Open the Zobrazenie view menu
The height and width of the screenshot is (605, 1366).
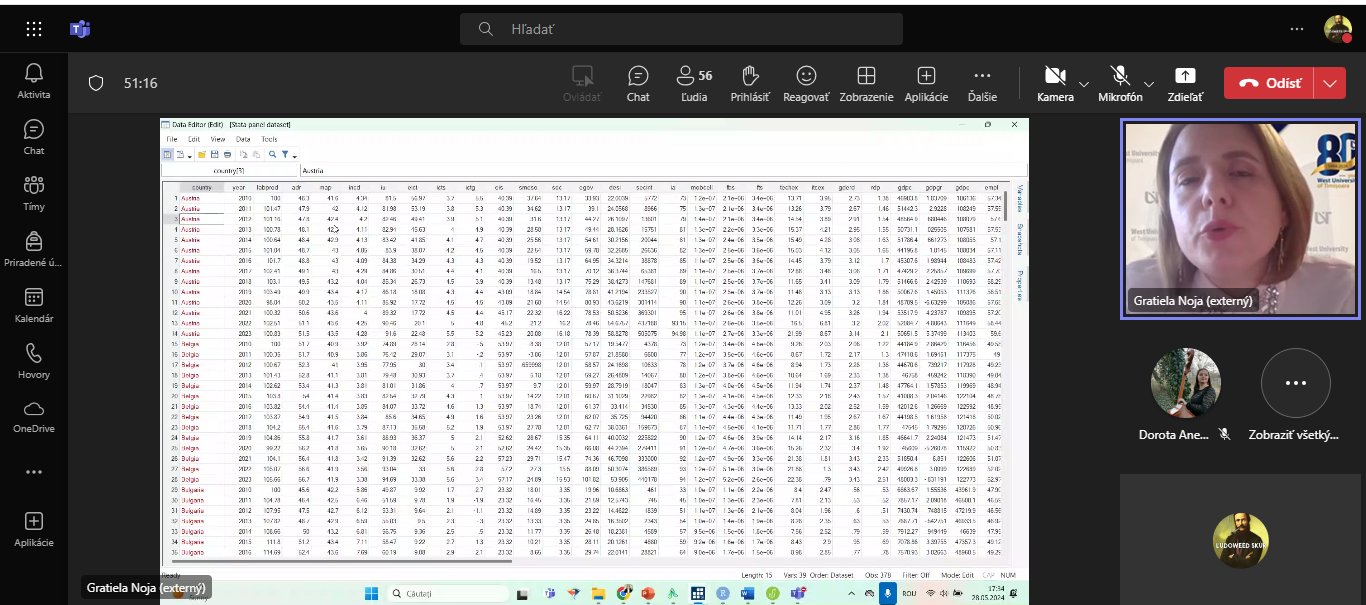pyautogui.click(x=866, y=83)
